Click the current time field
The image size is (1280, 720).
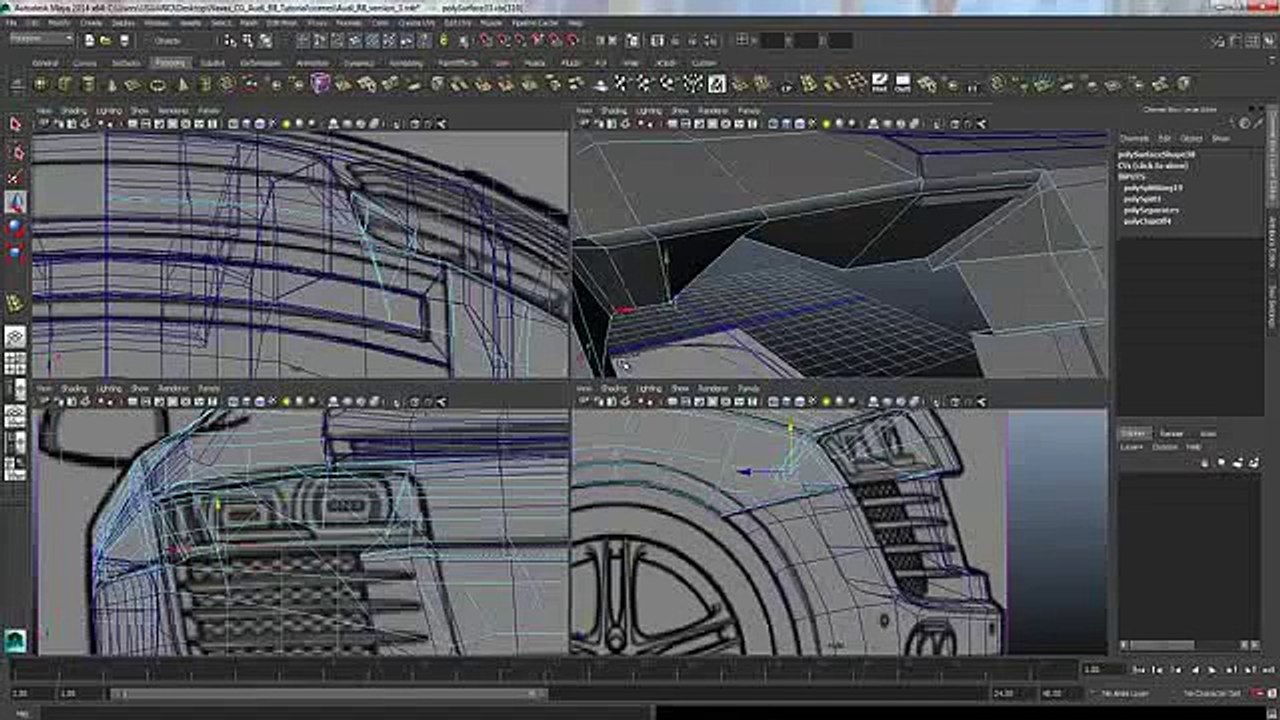coord(1102,669)
